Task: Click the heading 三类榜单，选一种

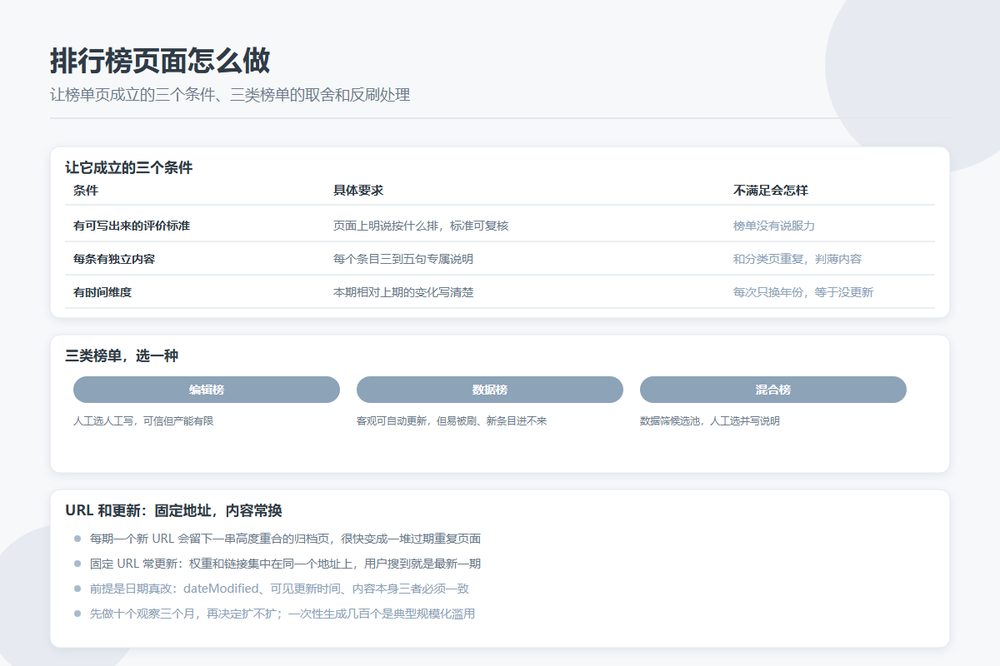Action: click(121, 356)
